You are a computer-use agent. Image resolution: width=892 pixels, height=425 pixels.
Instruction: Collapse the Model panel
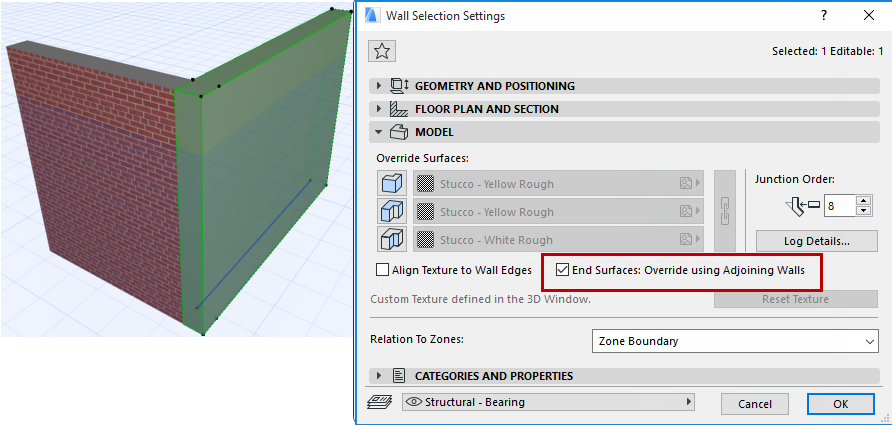(x=379, y=132)
